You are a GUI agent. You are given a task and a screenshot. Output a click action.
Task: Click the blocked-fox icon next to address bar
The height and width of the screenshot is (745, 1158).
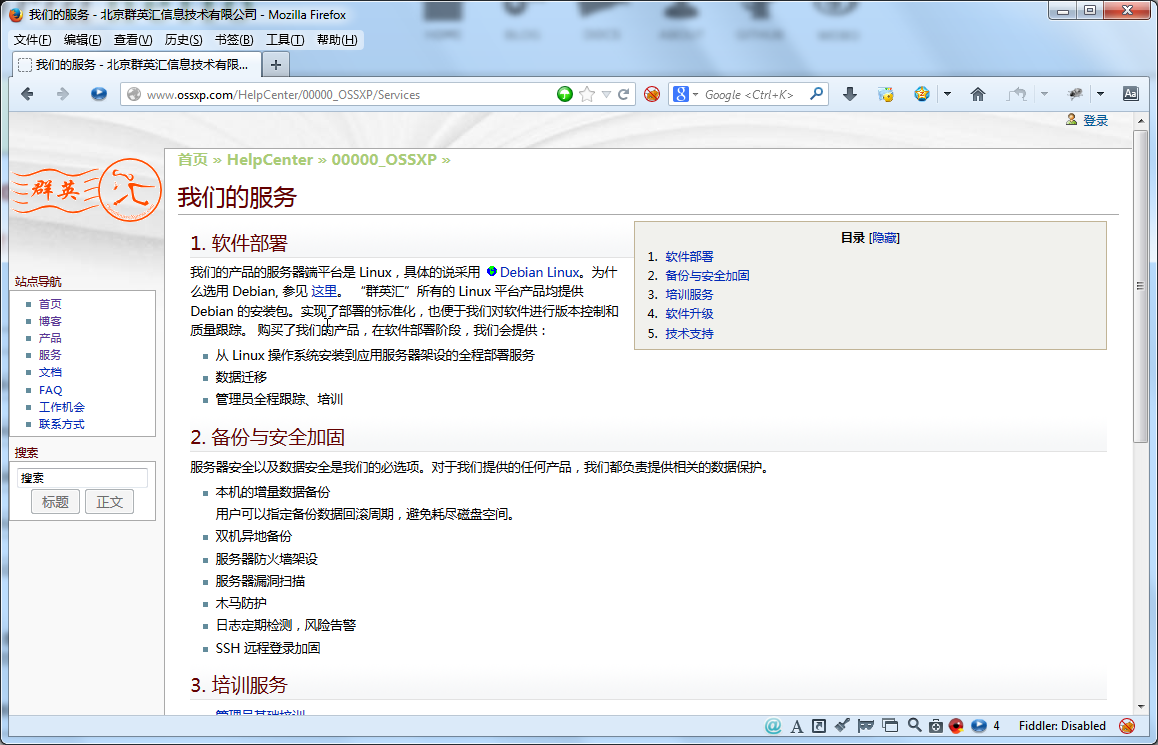(x=651, y=94)
